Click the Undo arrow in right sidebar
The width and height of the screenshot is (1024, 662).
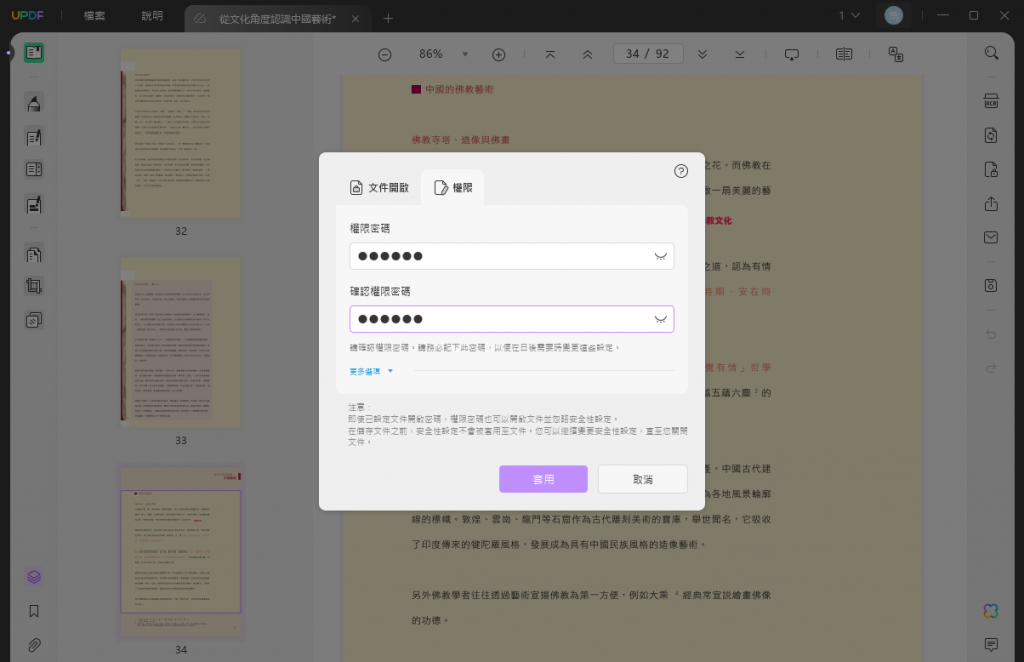(991, 334)
